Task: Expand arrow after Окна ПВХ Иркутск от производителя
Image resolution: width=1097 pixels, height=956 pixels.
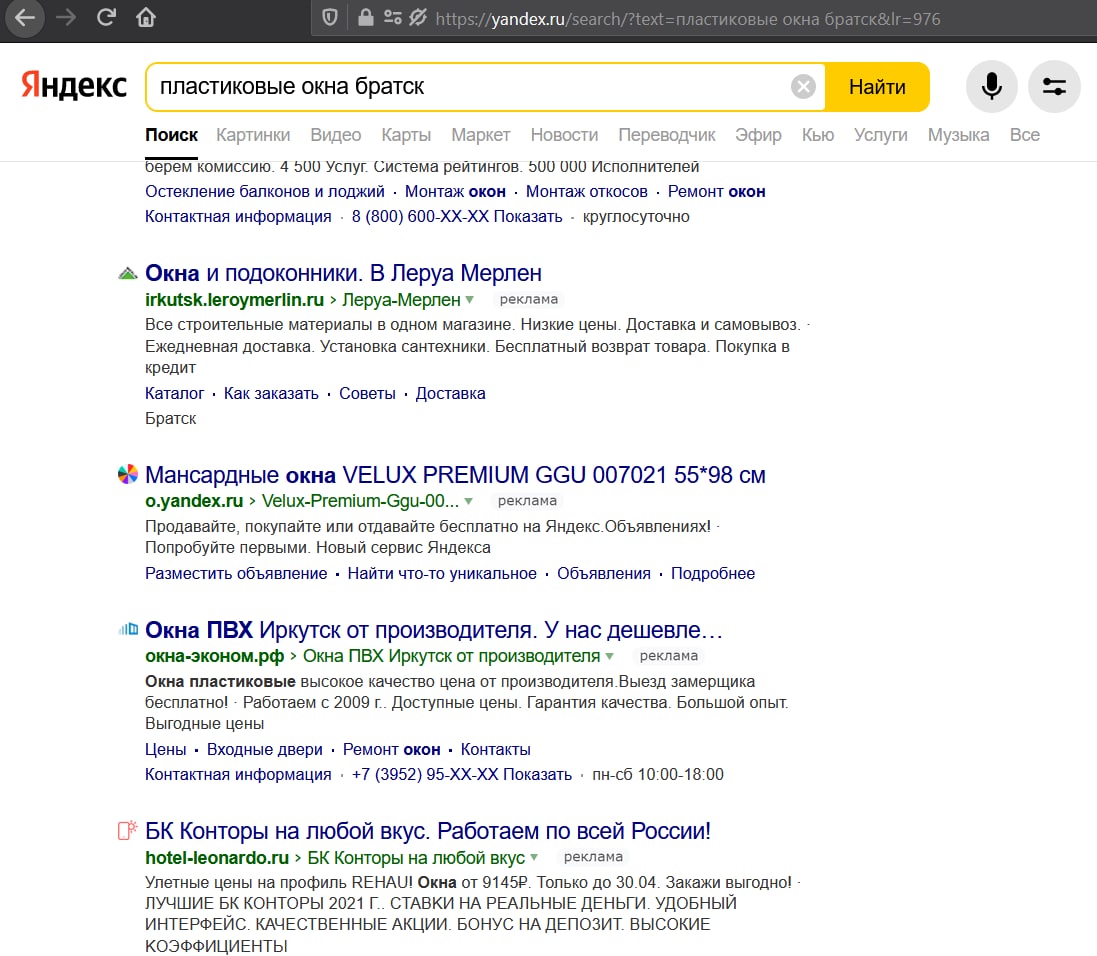Action: click(609, 656)
